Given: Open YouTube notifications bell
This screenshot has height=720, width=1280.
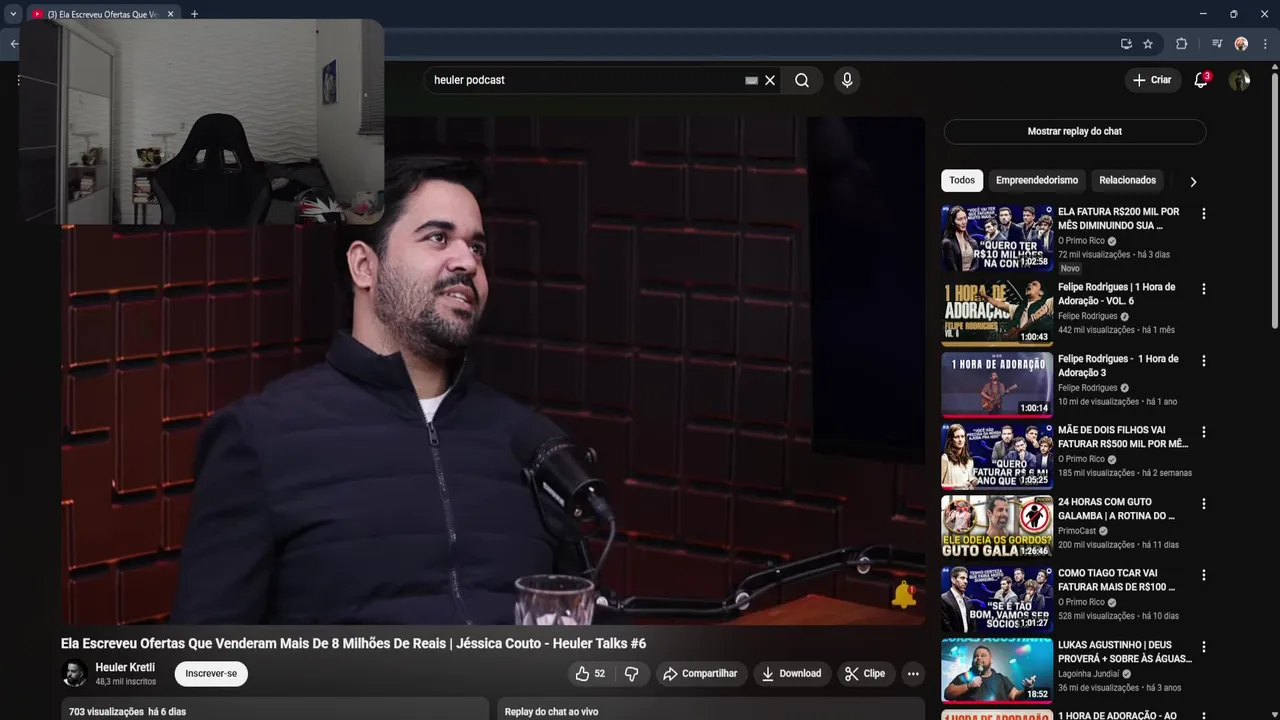Looking at the screenshot, I should point(1201,80).
